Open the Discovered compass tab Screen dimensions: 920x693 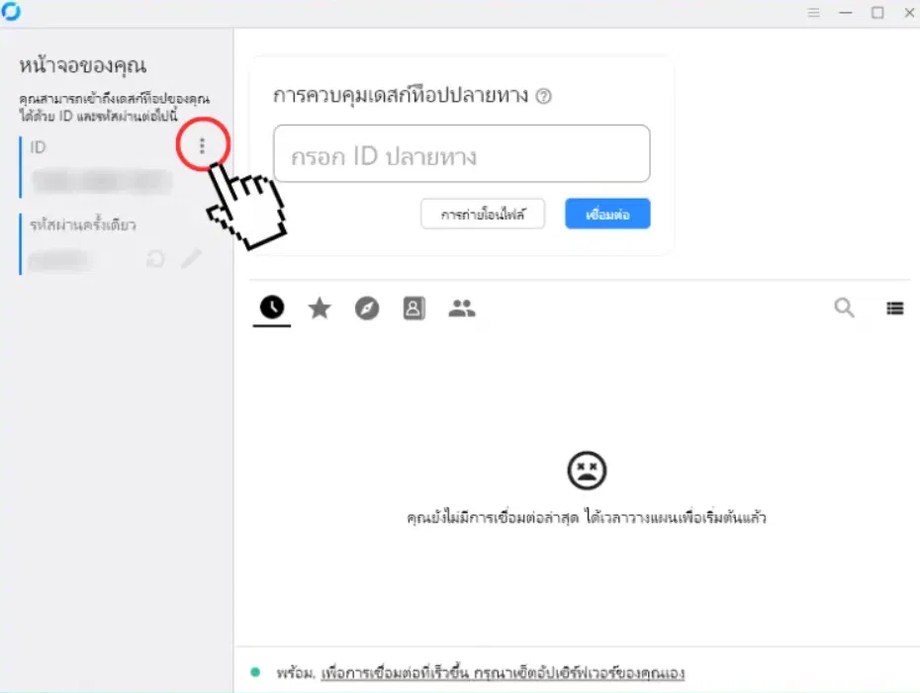pos(367,308)
